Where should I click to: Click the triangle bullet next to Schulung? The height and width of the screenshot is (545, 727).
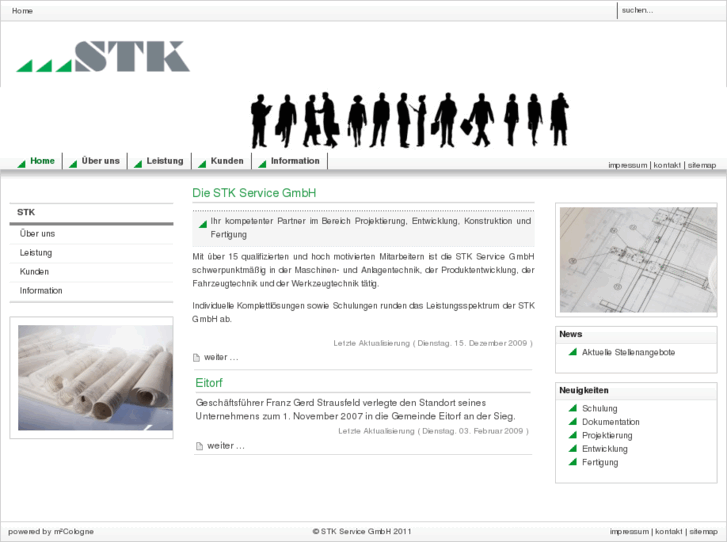pos(573,408)
